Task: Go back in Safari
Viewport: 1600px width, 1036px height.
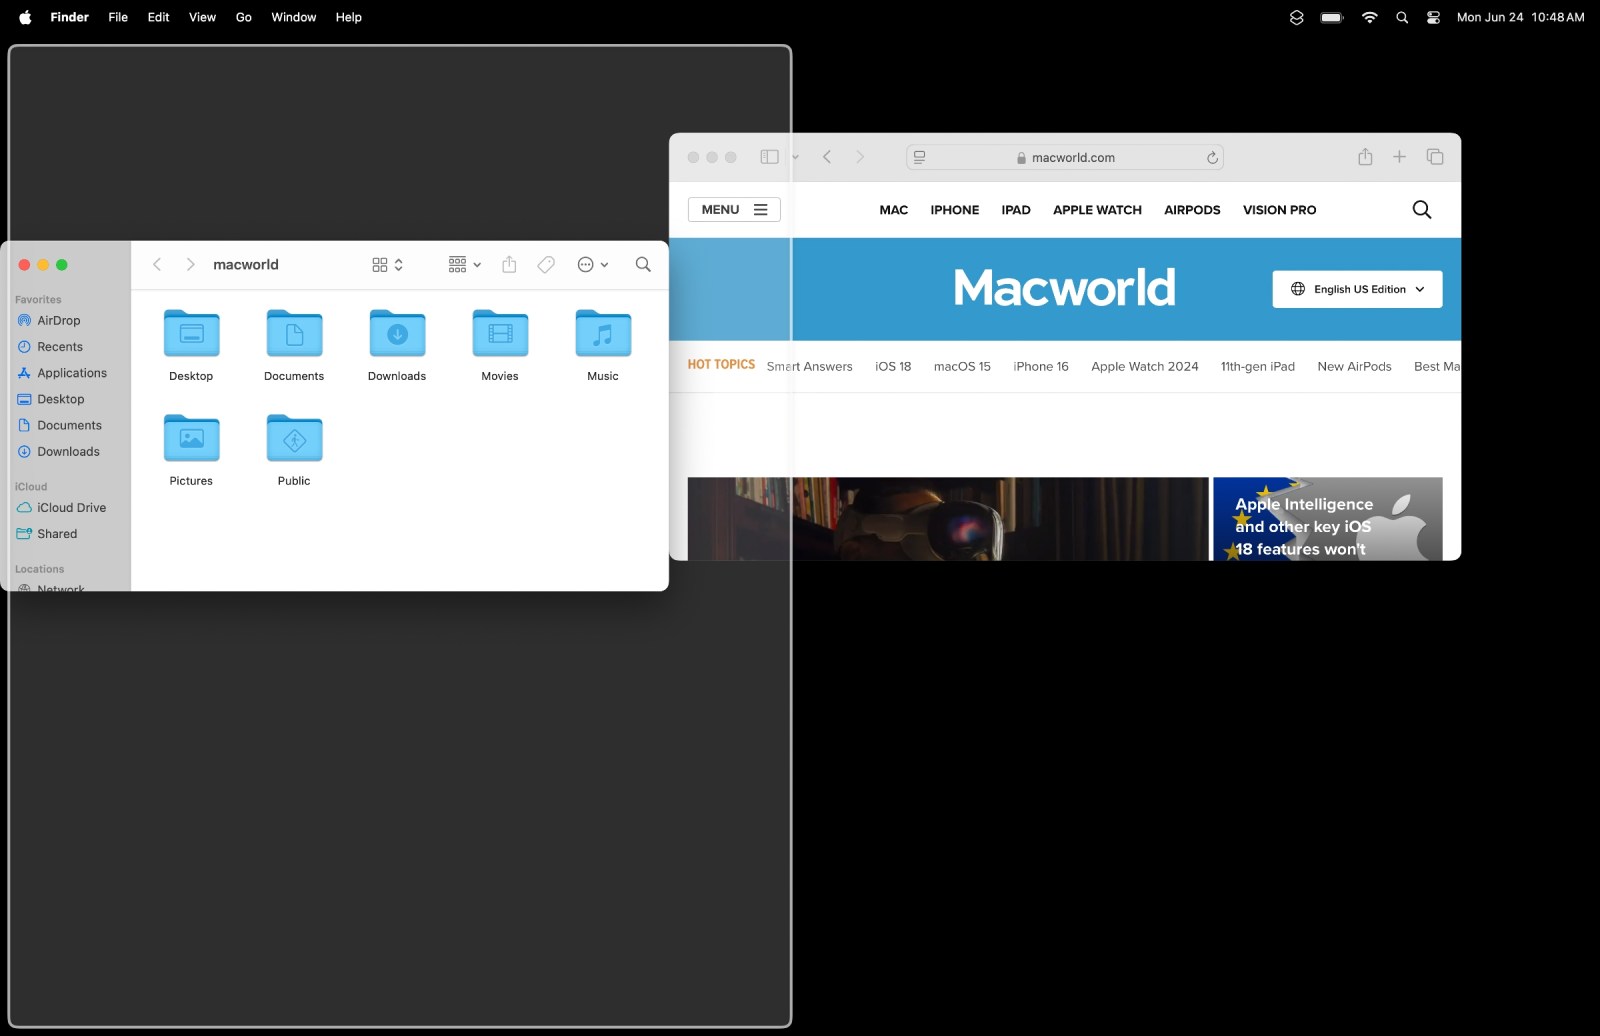Action: click(827, 157)
